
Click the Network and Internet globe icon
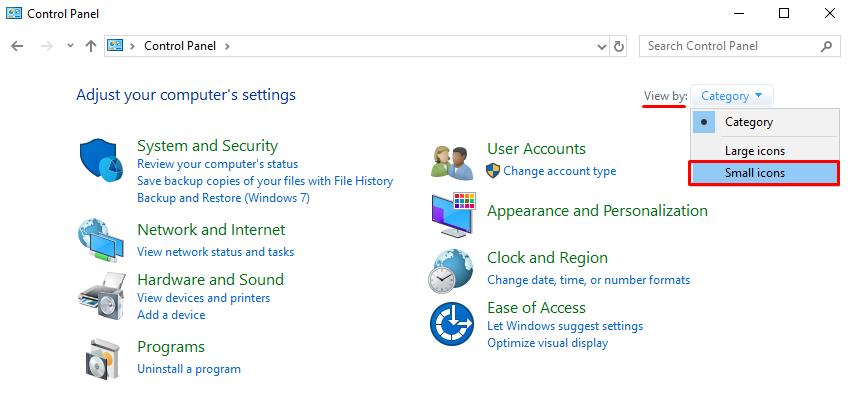pyautogui.click(x=100, y=239)
